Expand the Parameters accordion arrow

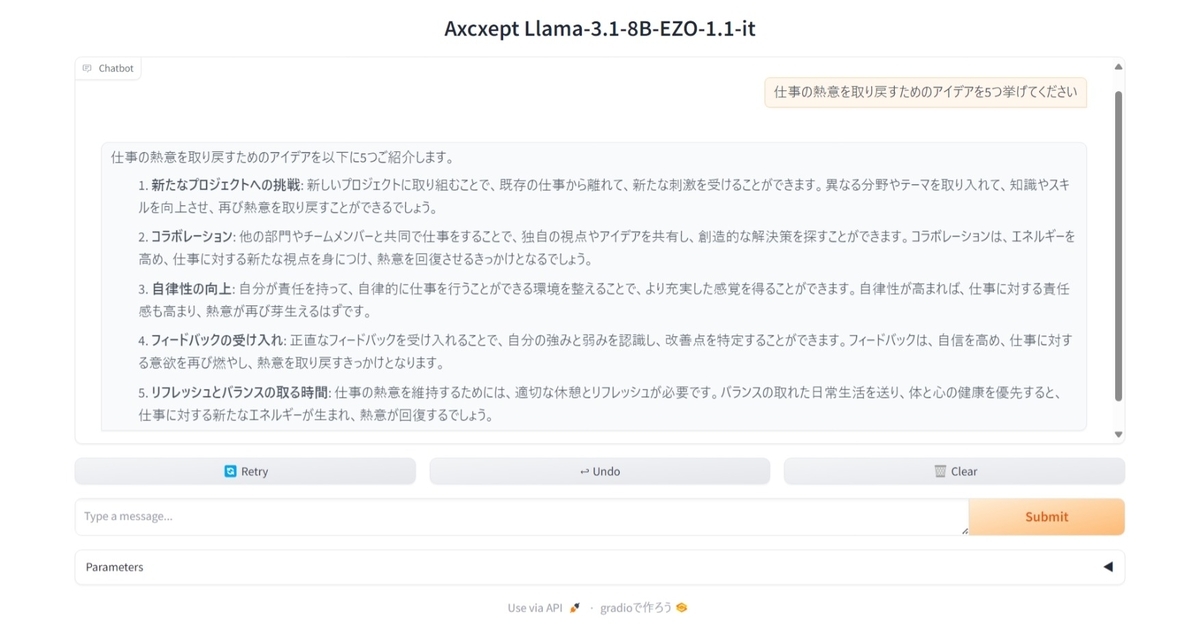1107,567
